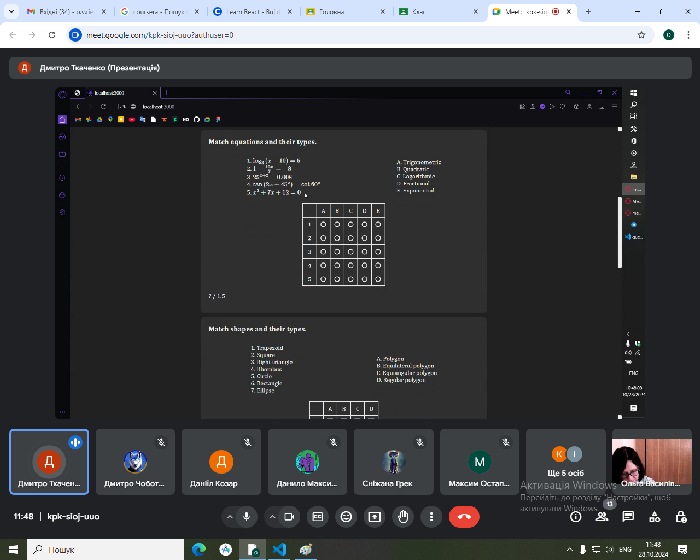Open video settings arrow next to camera
Viewport: 700px width, 560px height.
(x=272, y=516)
